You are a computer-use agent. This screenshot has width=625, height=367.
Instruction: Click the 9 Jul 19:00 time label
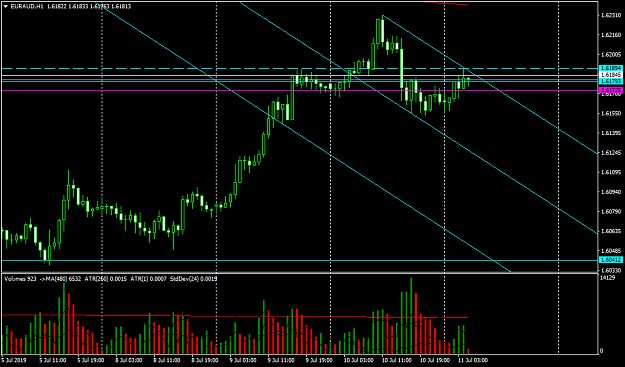[x=318, y=360]
